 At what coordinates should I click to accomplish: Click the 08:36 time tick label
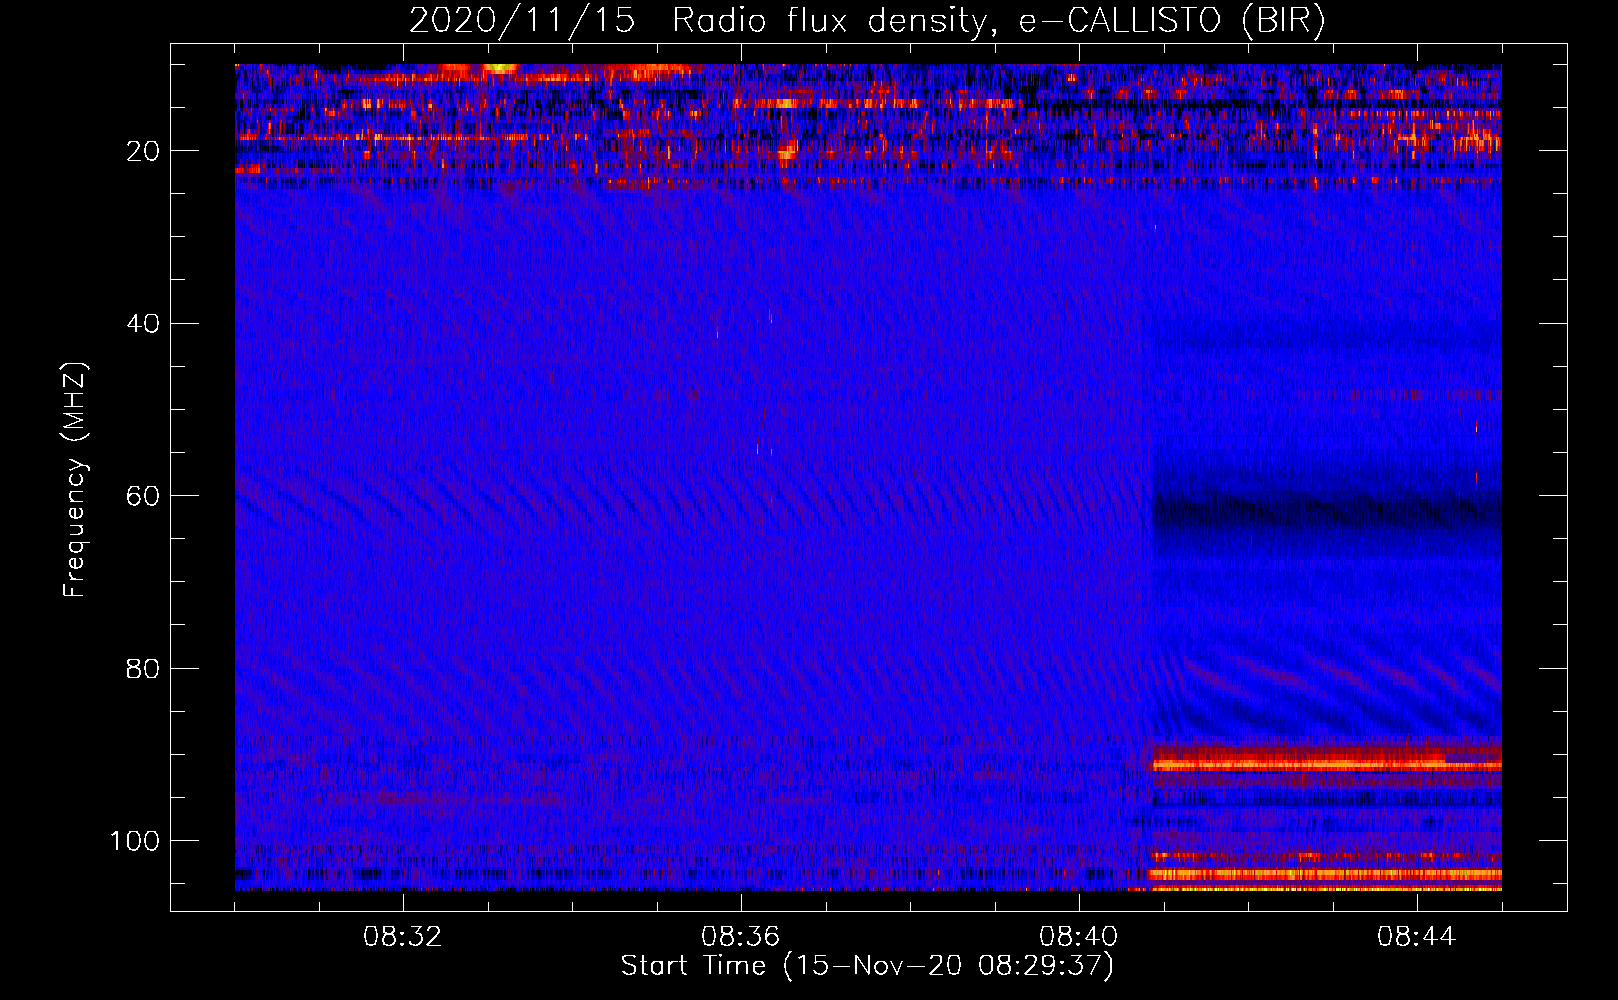point(741,937)
